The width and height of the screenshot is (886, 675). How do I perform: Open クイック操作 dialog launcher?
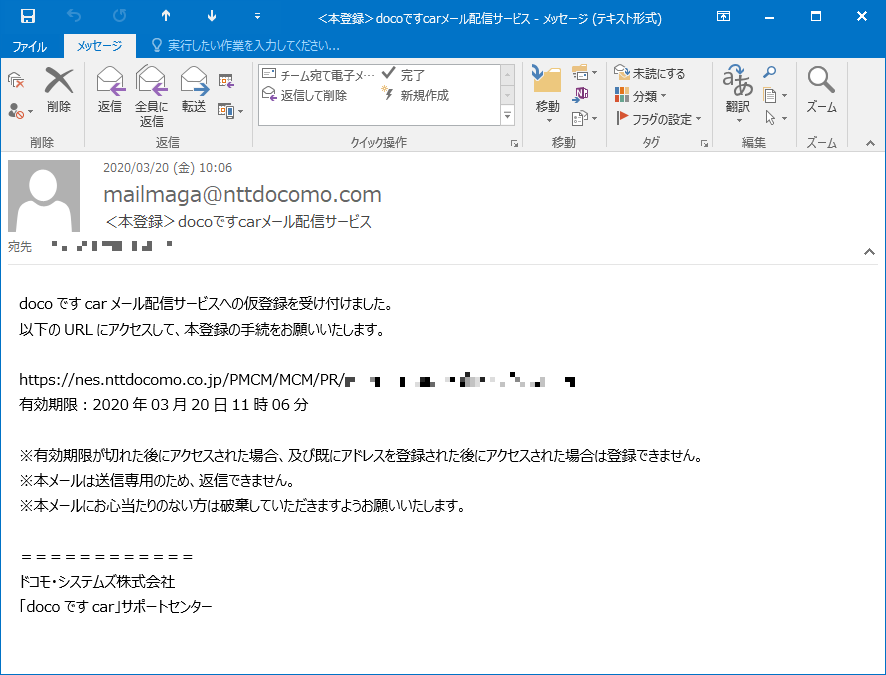pos(514,143)
